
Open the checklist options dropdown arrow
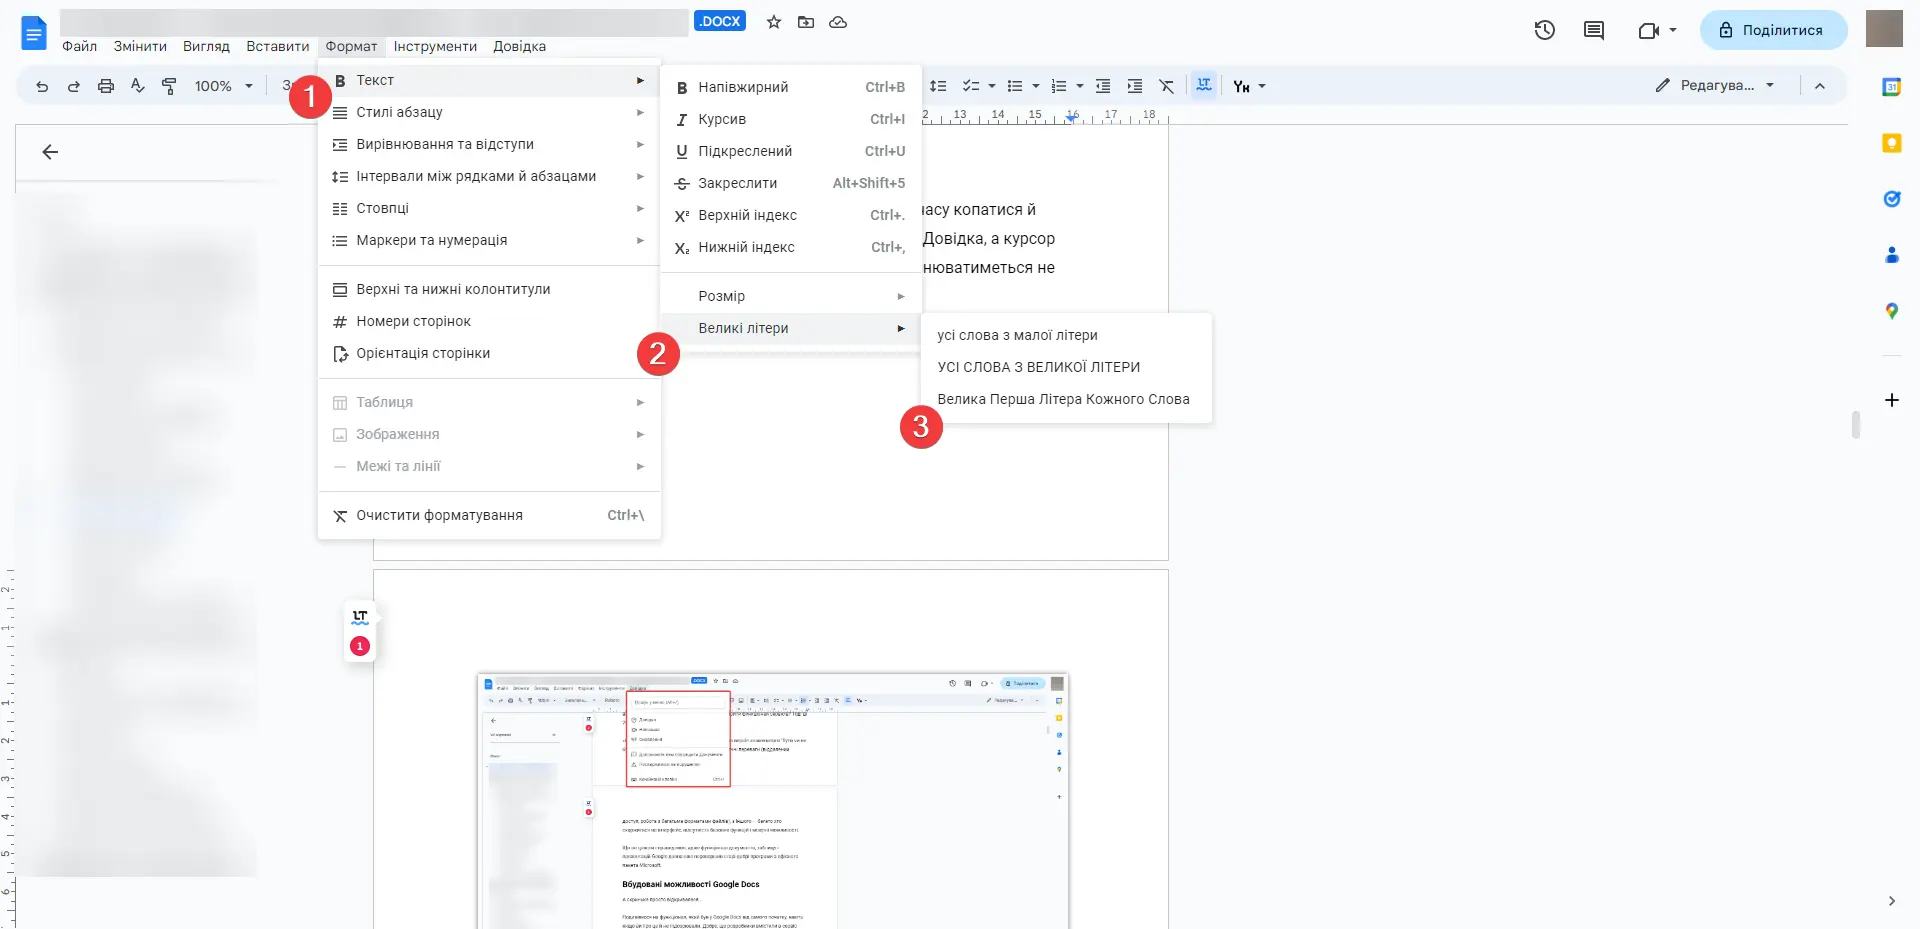(x=992, y=86)
